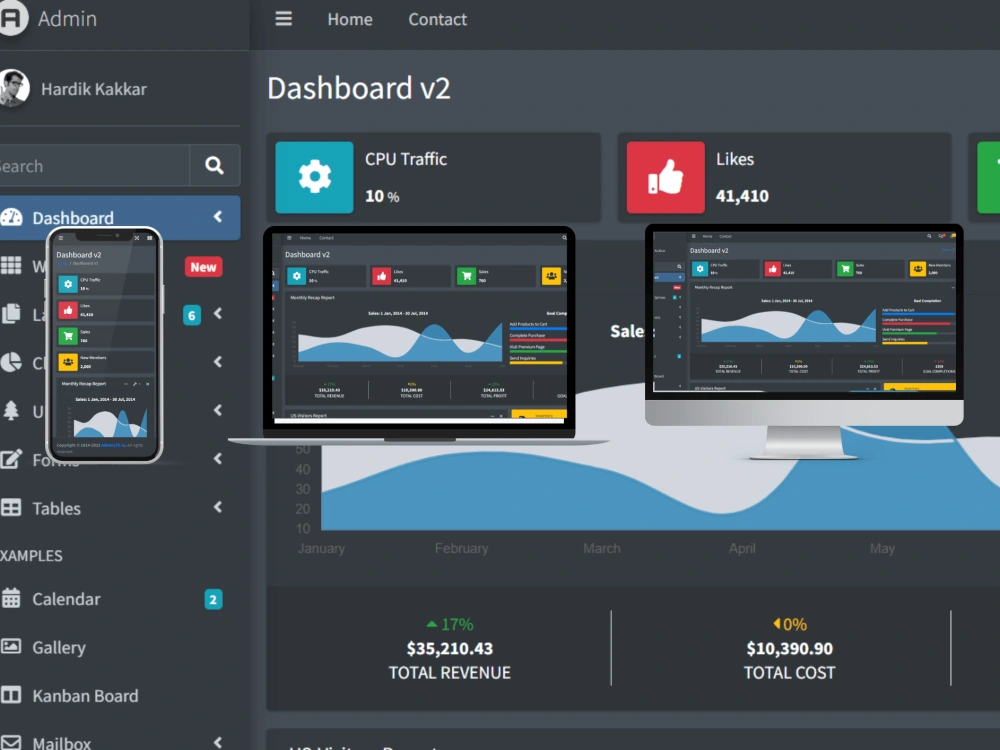Click the Tables grid icon
The height and width of the screenshot is (750, 1000).
tap(11, 508)
